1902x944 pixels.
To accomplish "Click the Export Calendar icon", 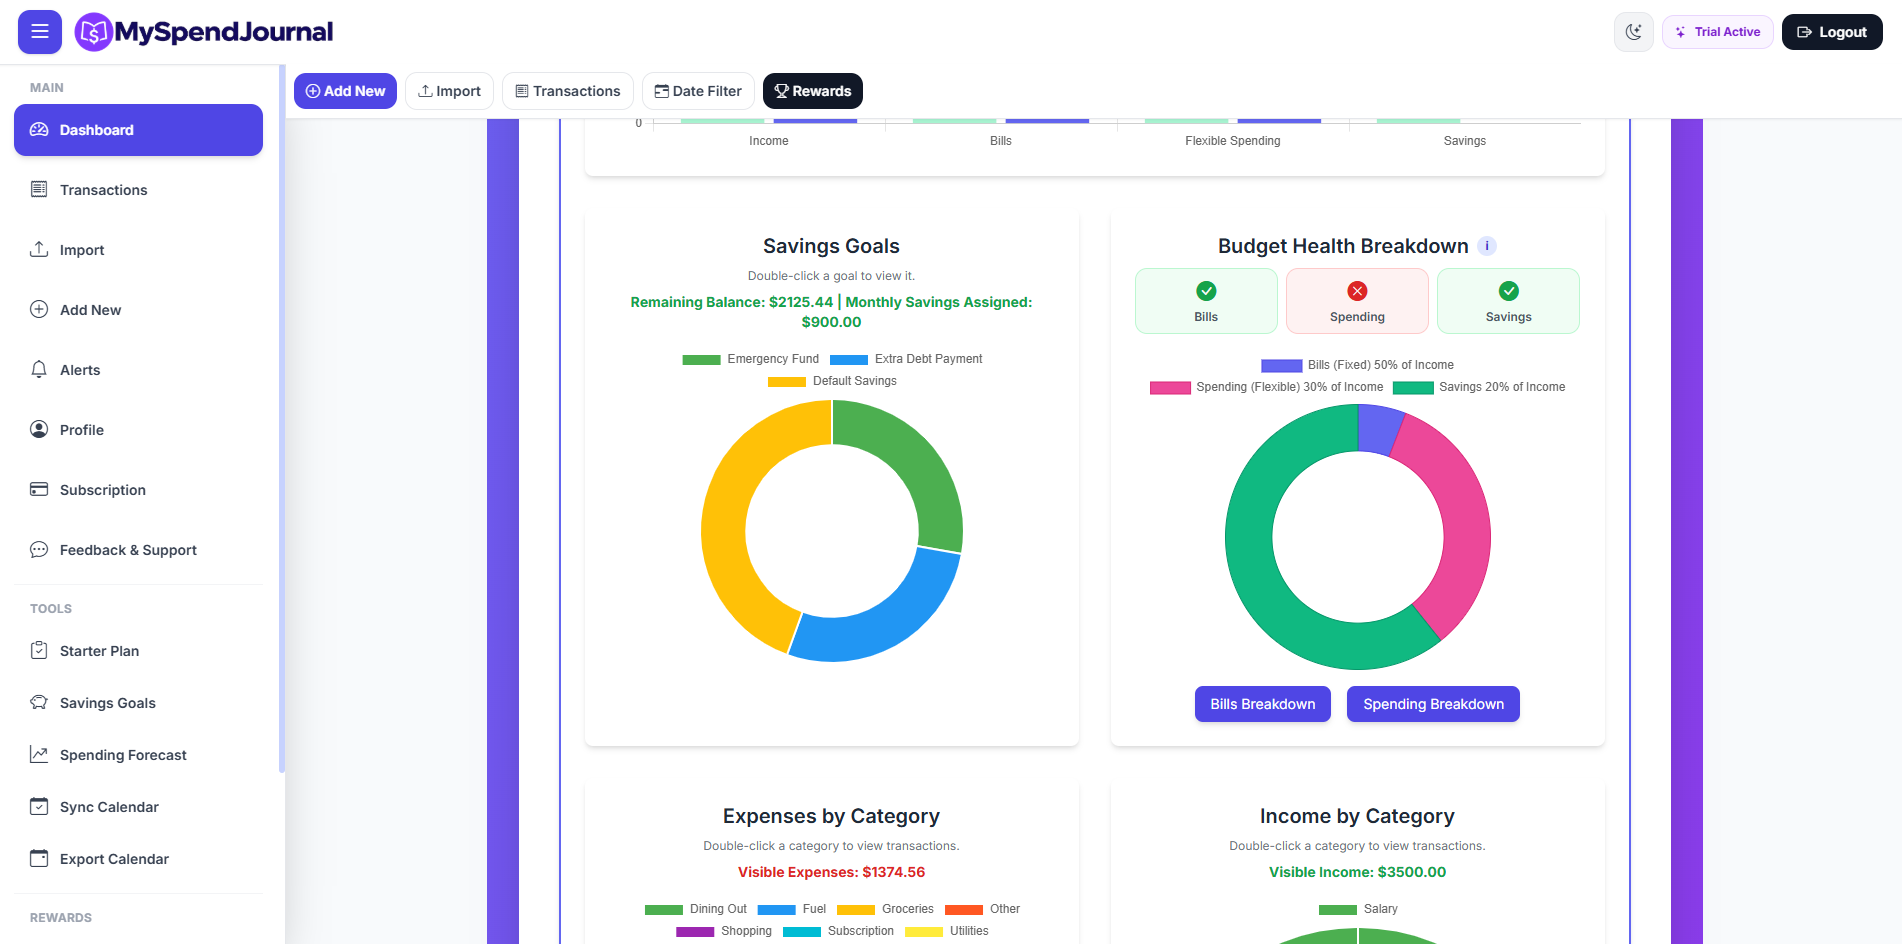I will point(39,858).
